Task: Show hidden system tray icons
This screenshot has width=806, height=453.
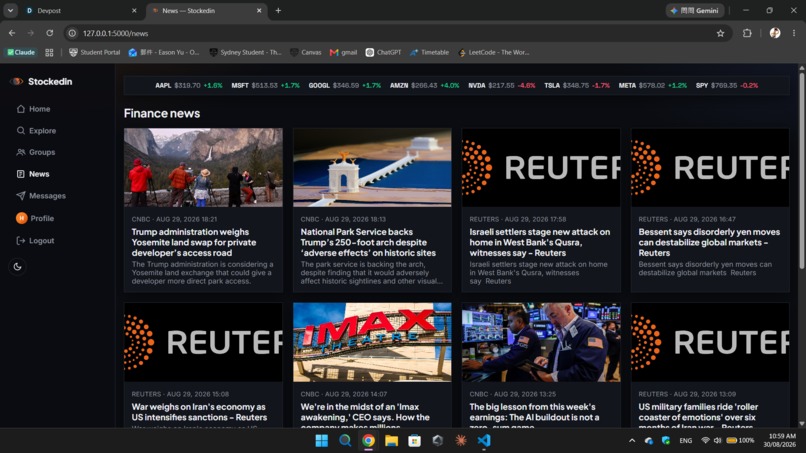Action: [x=632, y=441]
